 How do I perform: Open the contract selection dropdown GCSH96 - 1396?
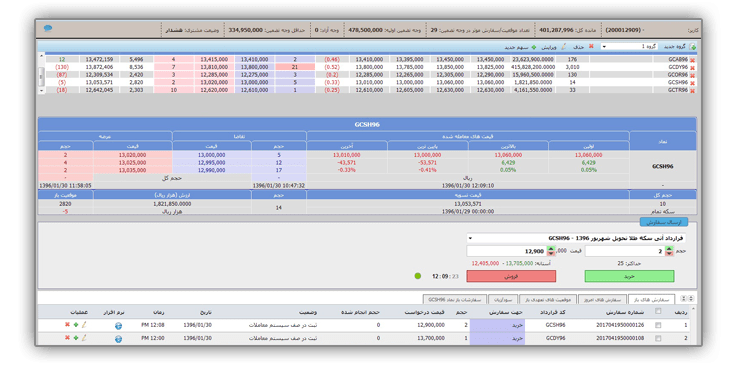tap(576, 238)
